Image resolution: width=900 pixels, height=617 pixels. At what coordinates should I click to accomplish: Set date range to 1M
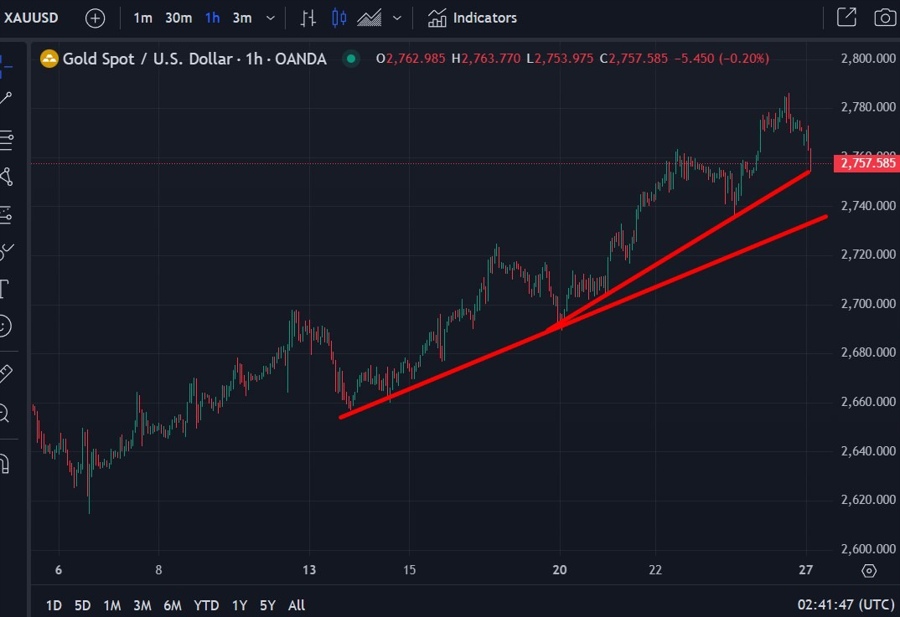point(112,605)
